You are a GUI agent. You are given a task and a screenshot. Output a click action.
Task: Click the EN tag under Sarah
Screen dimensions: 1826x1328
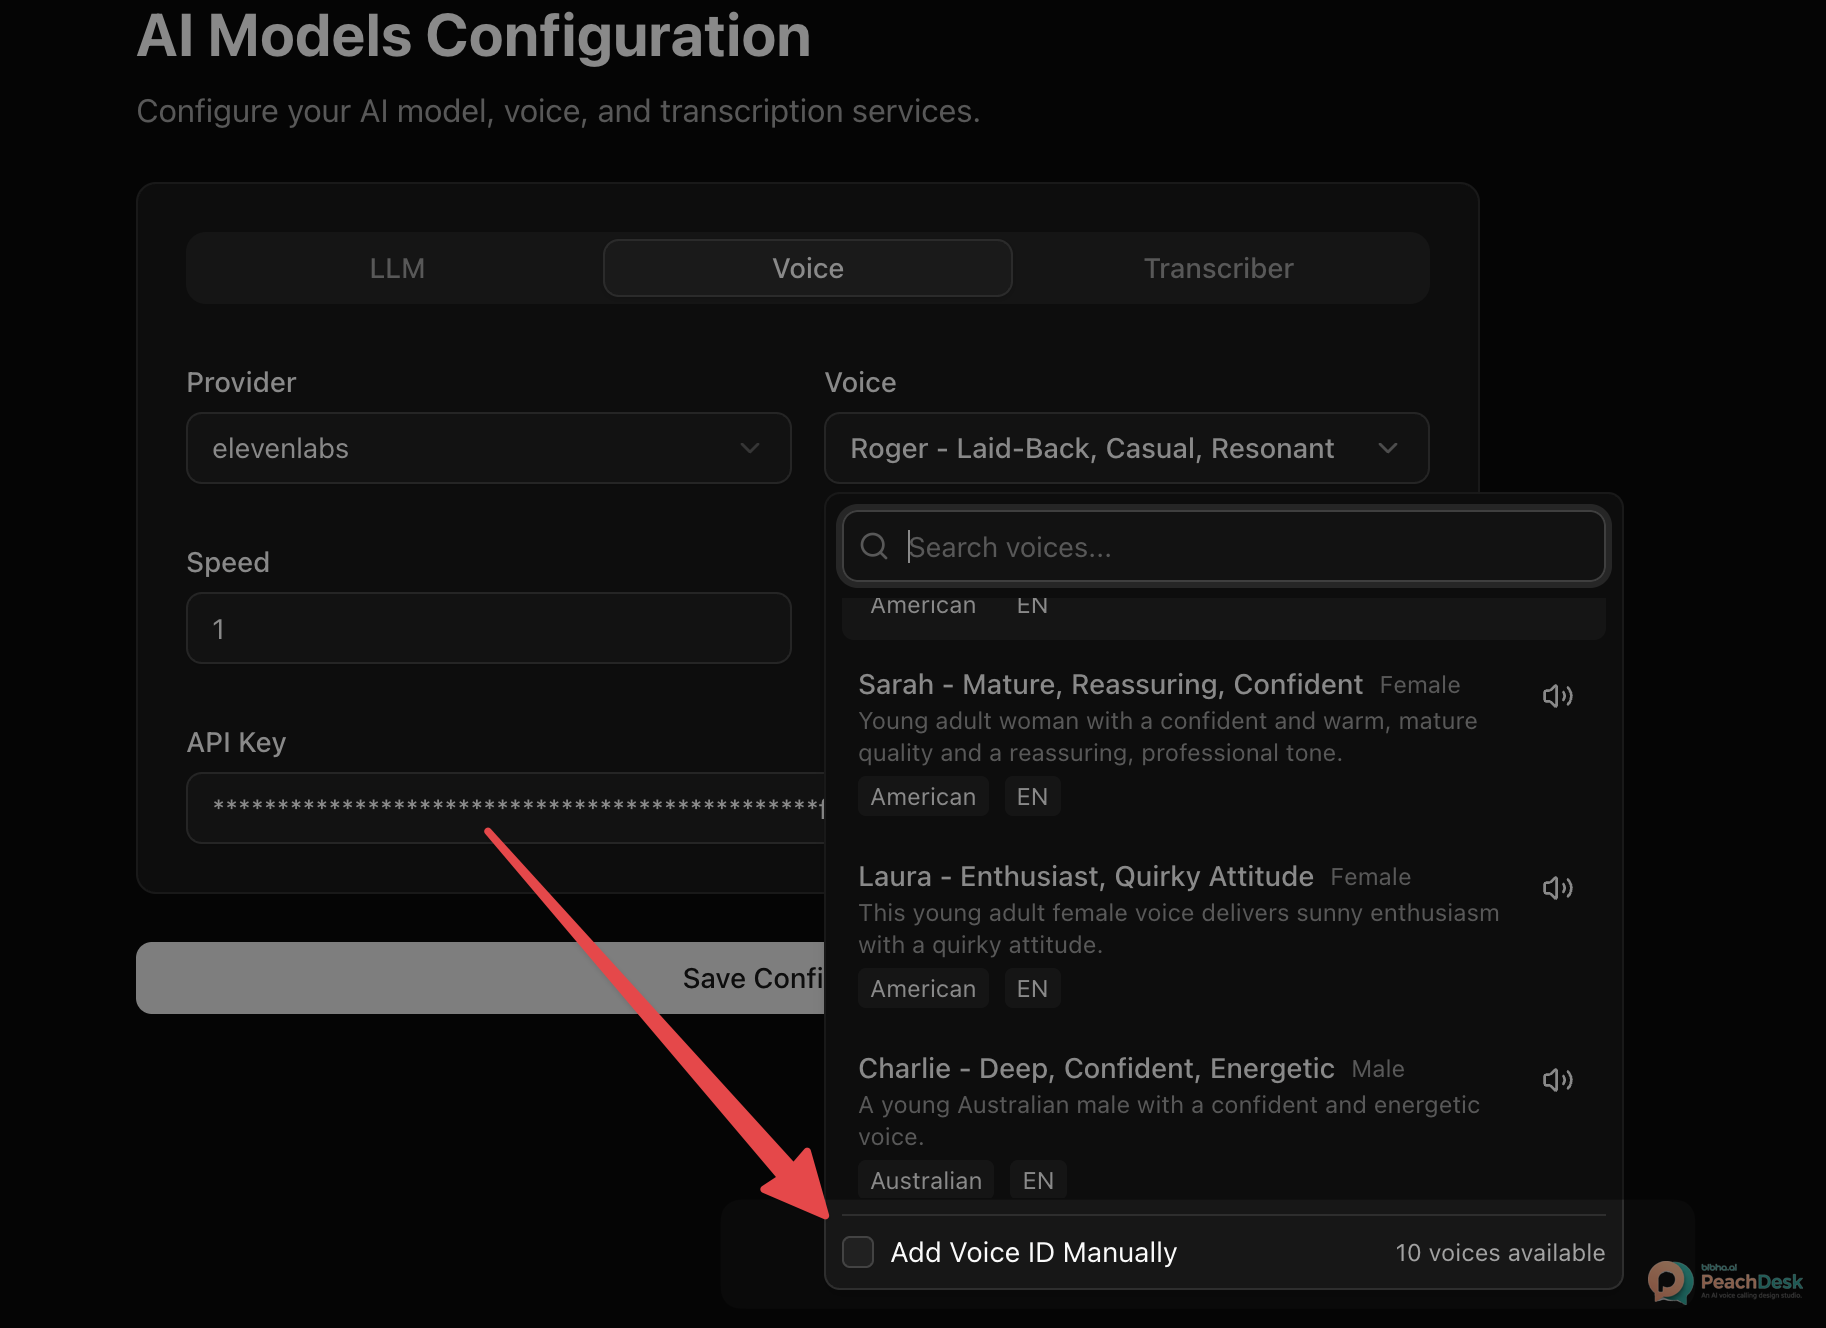1032,796
